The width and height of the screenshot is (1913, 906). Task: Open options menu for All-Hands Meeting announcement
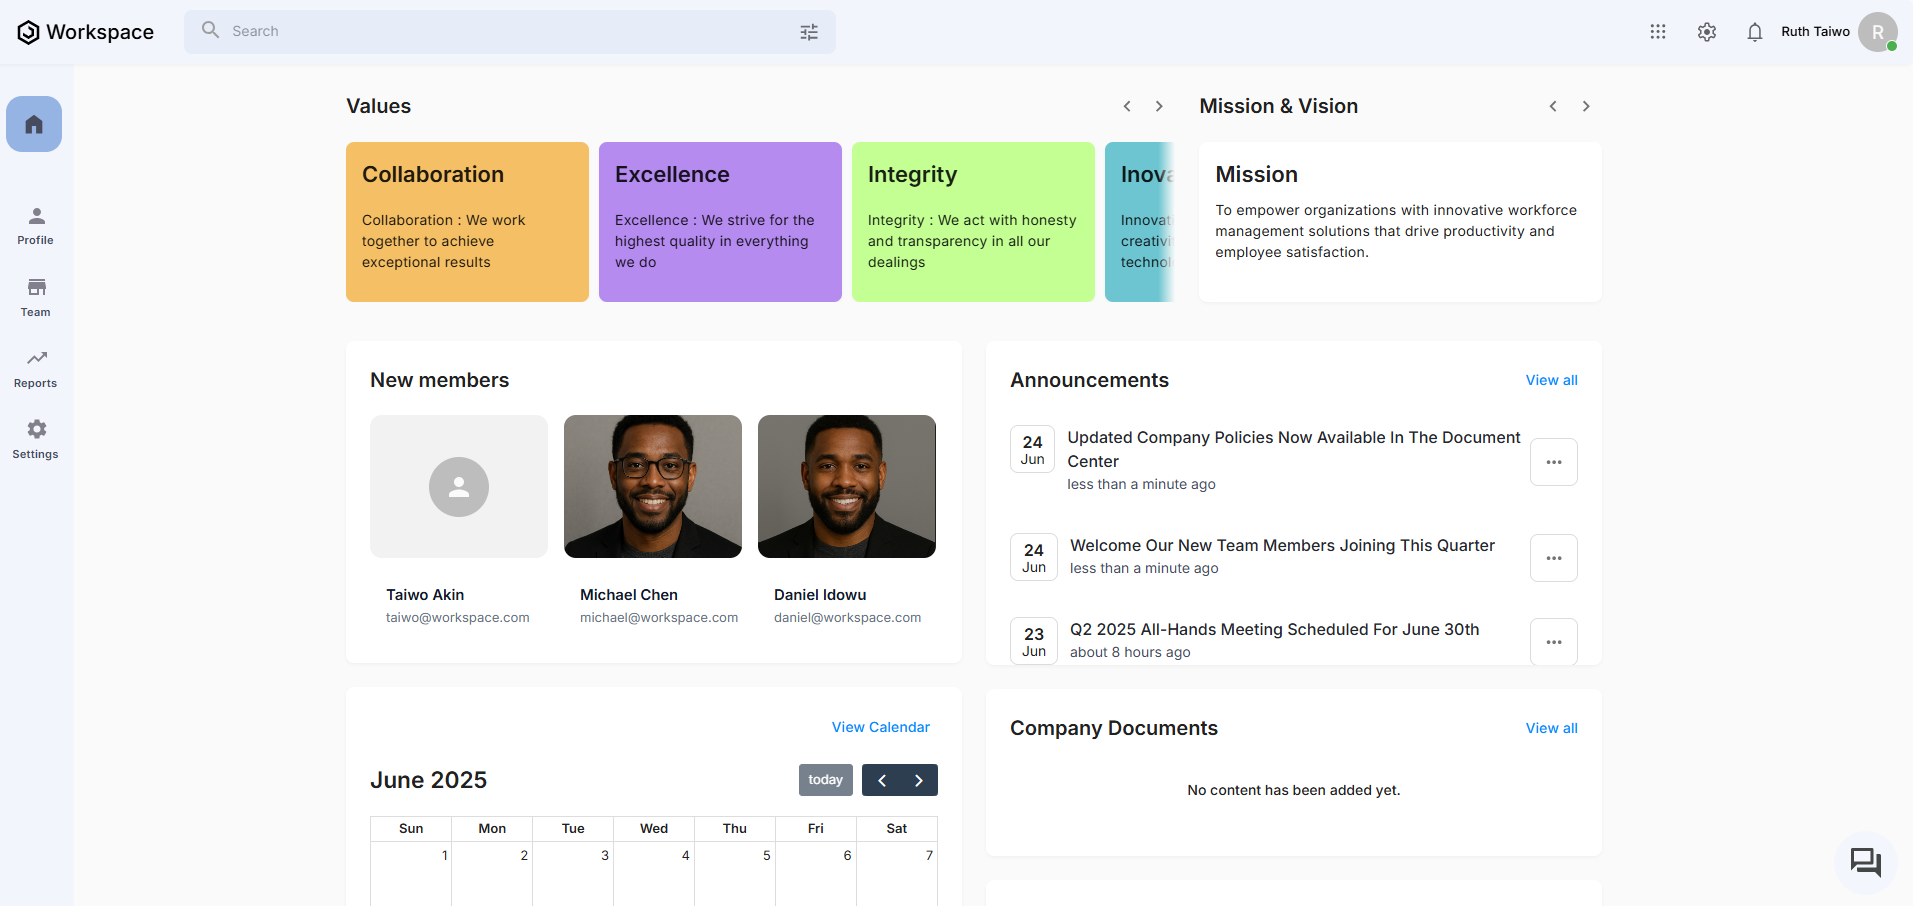1553,642
